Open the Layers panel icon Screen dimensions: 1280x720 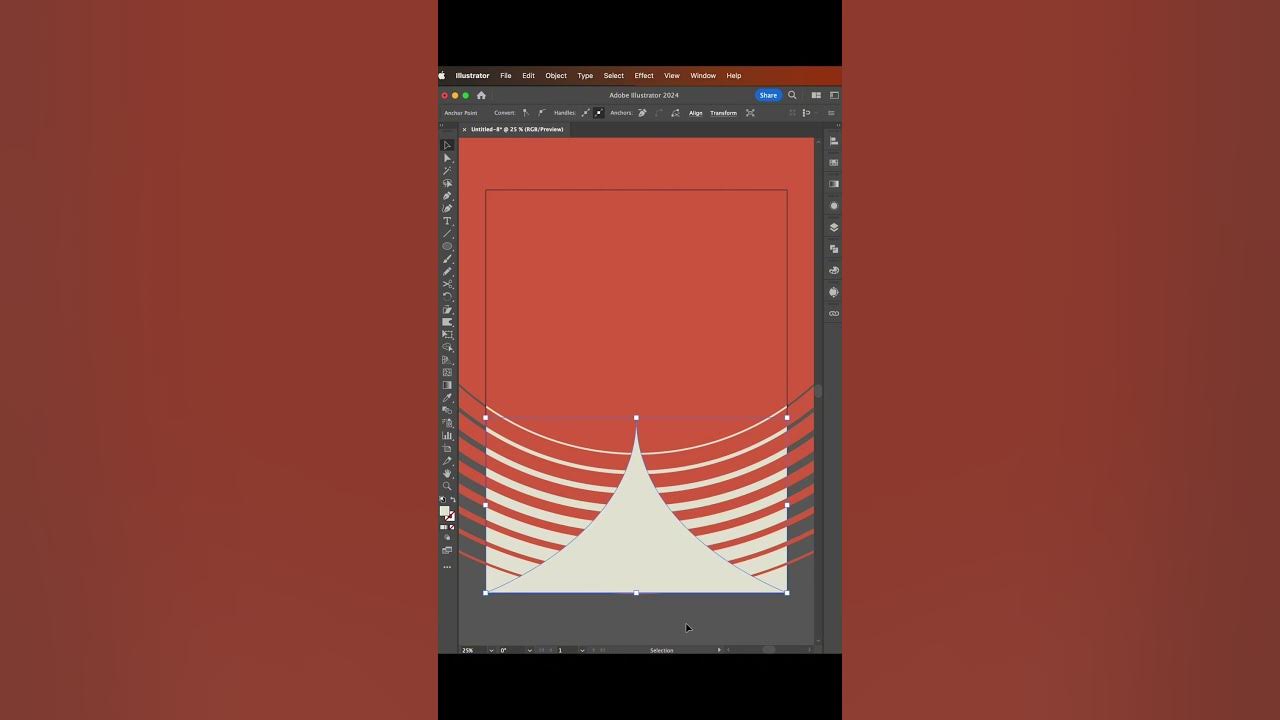[x=834, y=227]
